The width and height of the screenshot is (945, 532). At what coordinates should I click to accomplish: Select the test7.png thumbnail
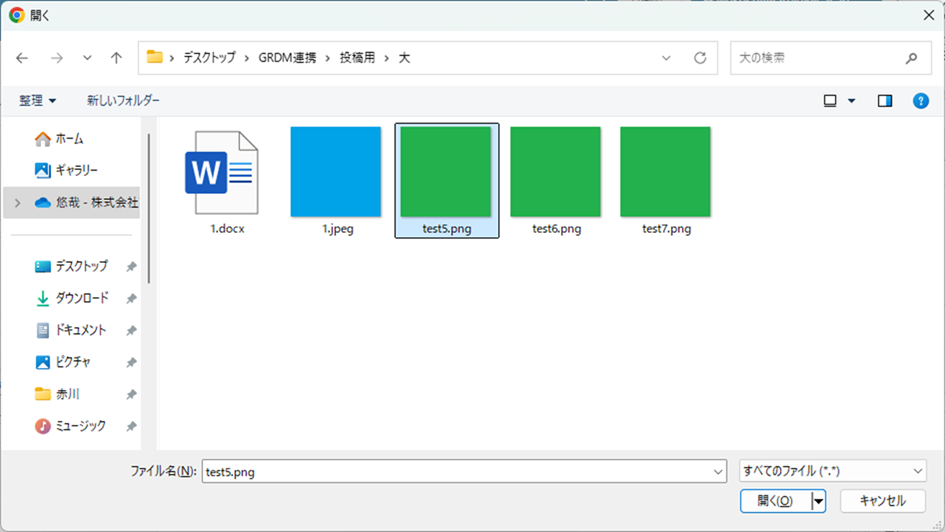pos(665,172)
